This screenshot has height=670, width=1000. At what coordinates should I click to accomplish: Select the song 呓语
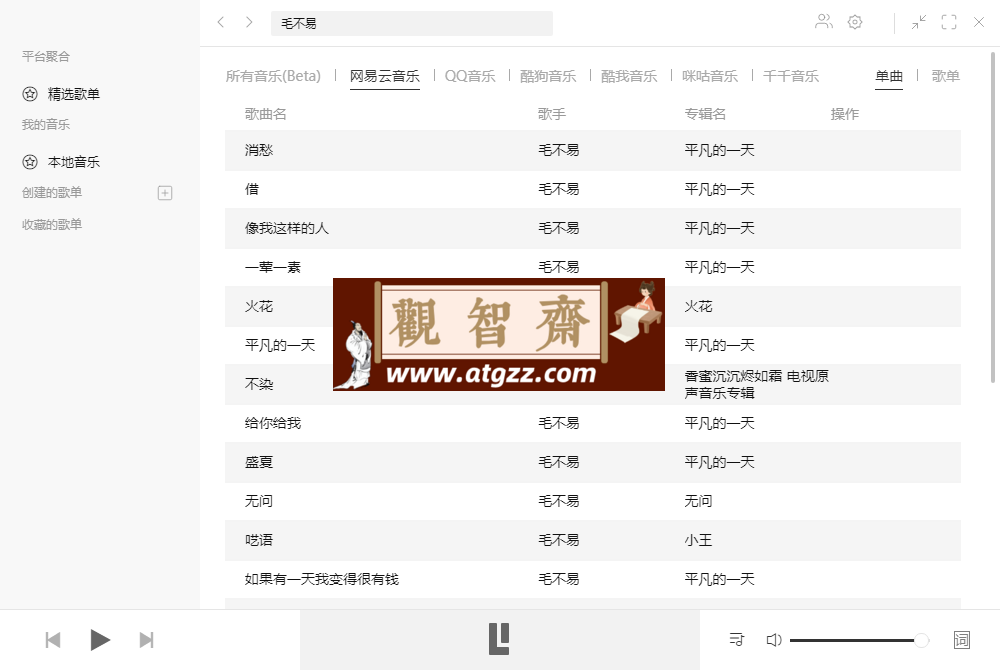click(259, 540)
